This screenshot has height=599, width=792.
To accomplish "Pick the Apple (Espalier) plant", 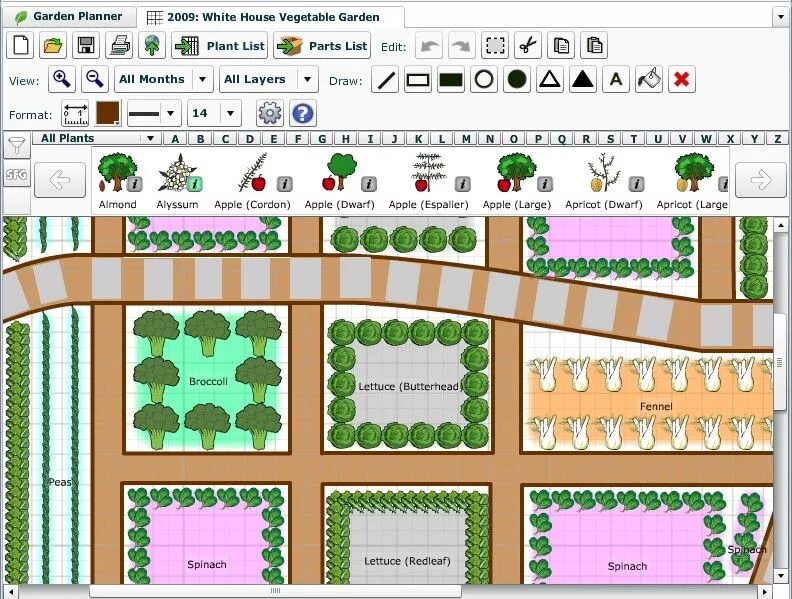I will pyautogui.click(x=428, y=182).
